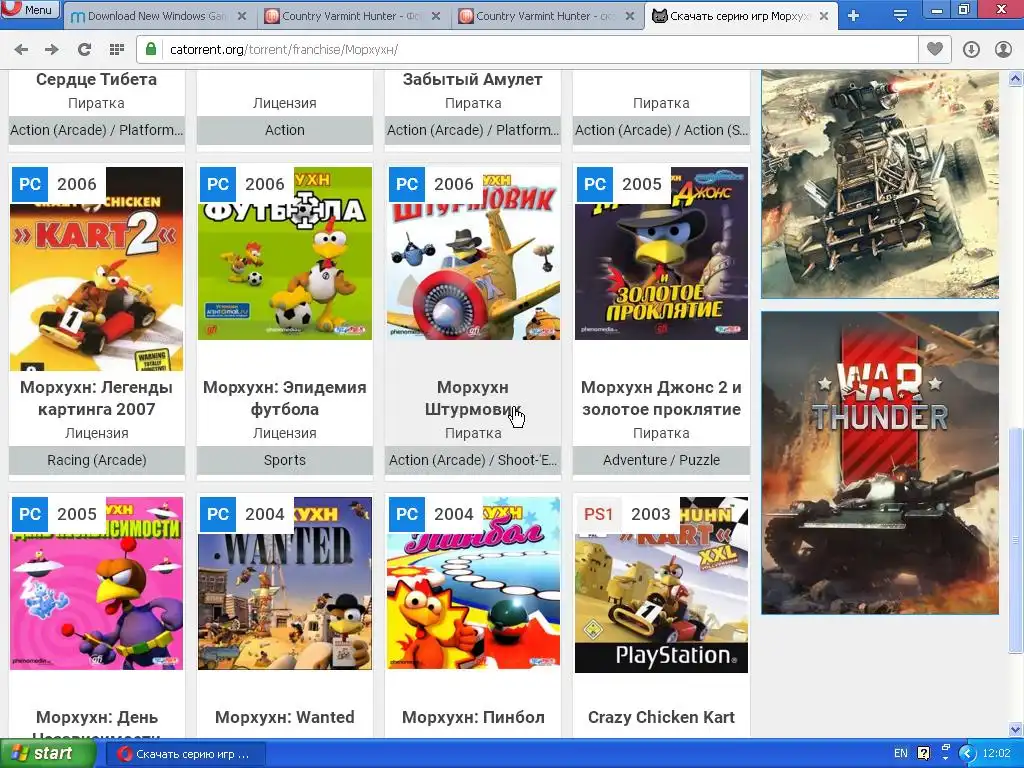Click the green security padlock icon

tap(151, 49)
